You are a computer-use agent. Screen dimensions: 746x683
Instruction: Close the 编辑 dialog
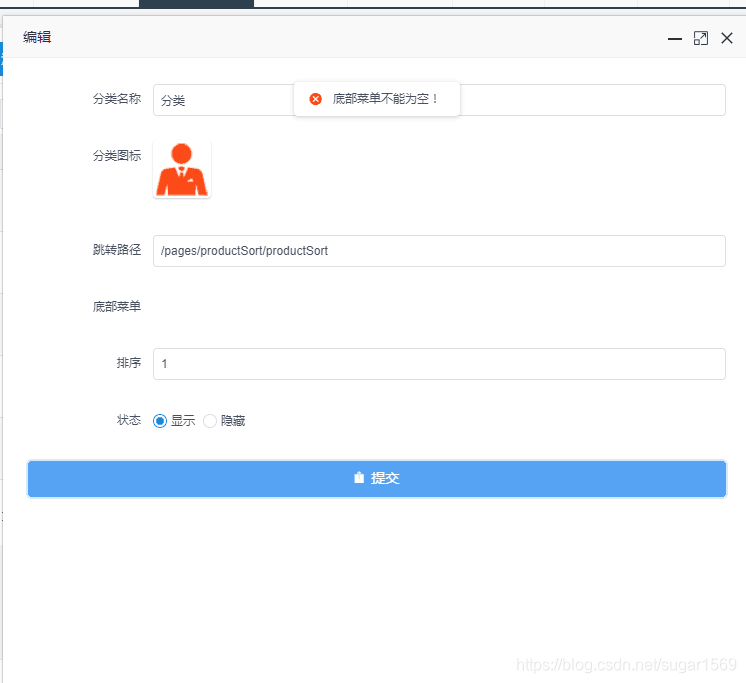pos(726,38)
